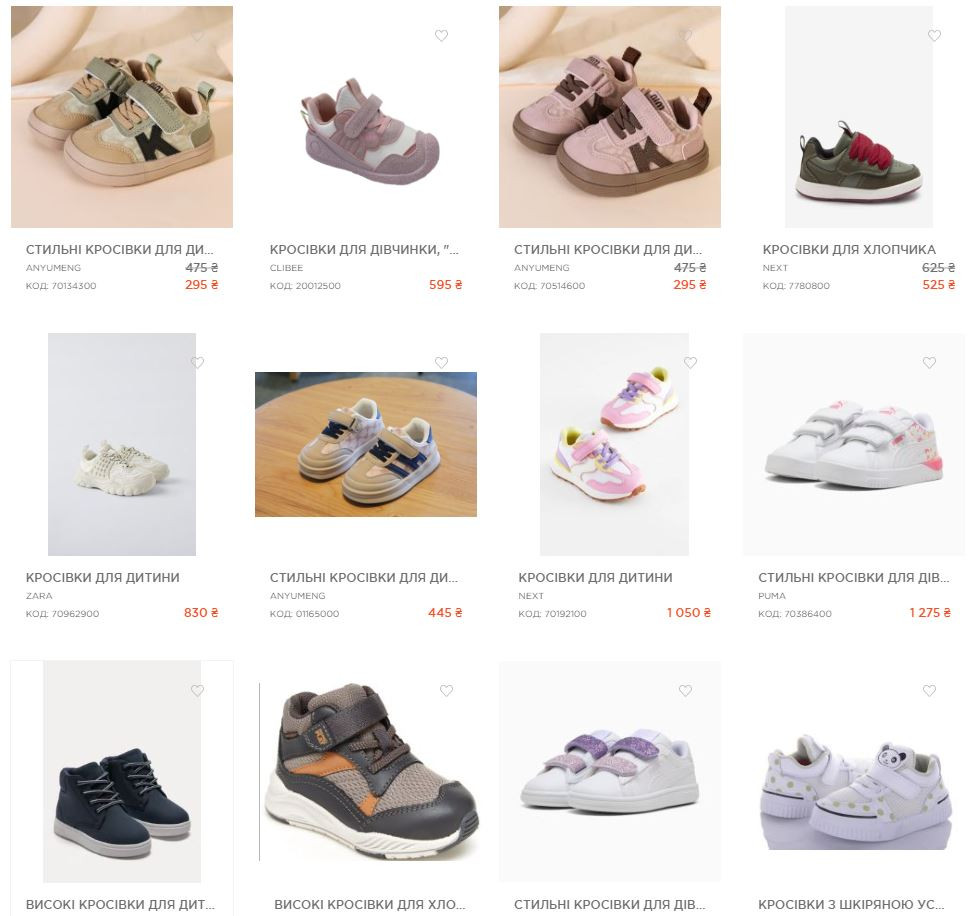Open khaki Anyumeng K-logo sneakers image
Screen dimensions: 973x916
(x=122, y=117)
